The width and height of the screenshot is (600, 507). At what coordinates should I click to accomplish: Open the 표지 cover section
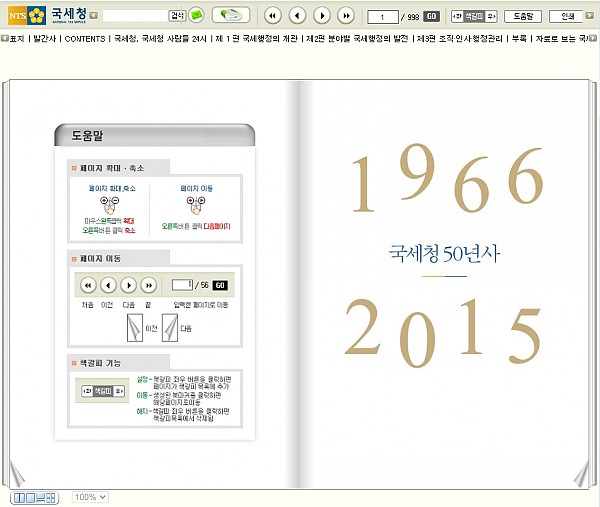(17, 39)
